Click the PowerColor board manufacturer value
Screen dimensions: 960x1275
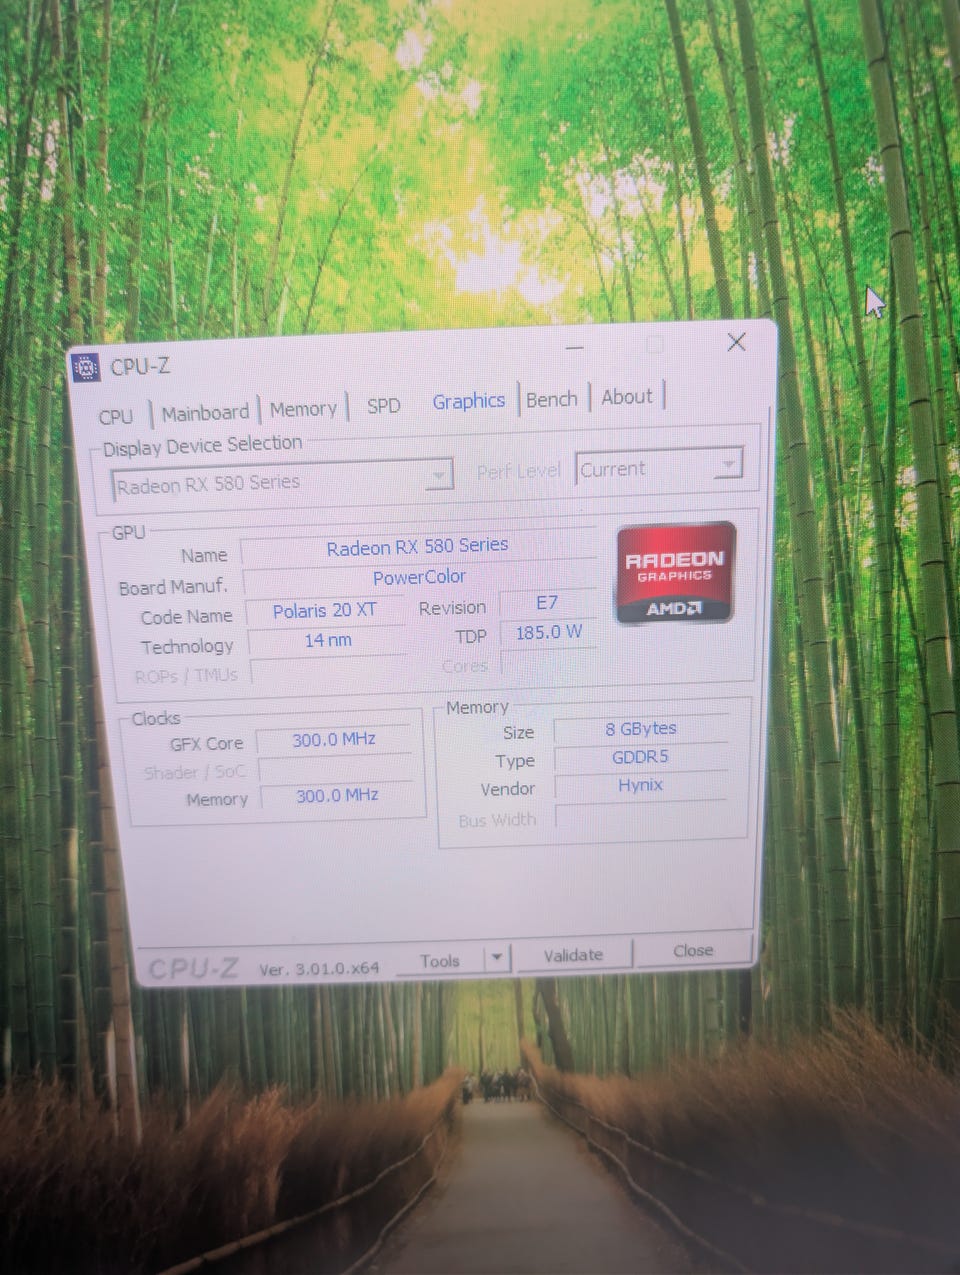point(419,577)
